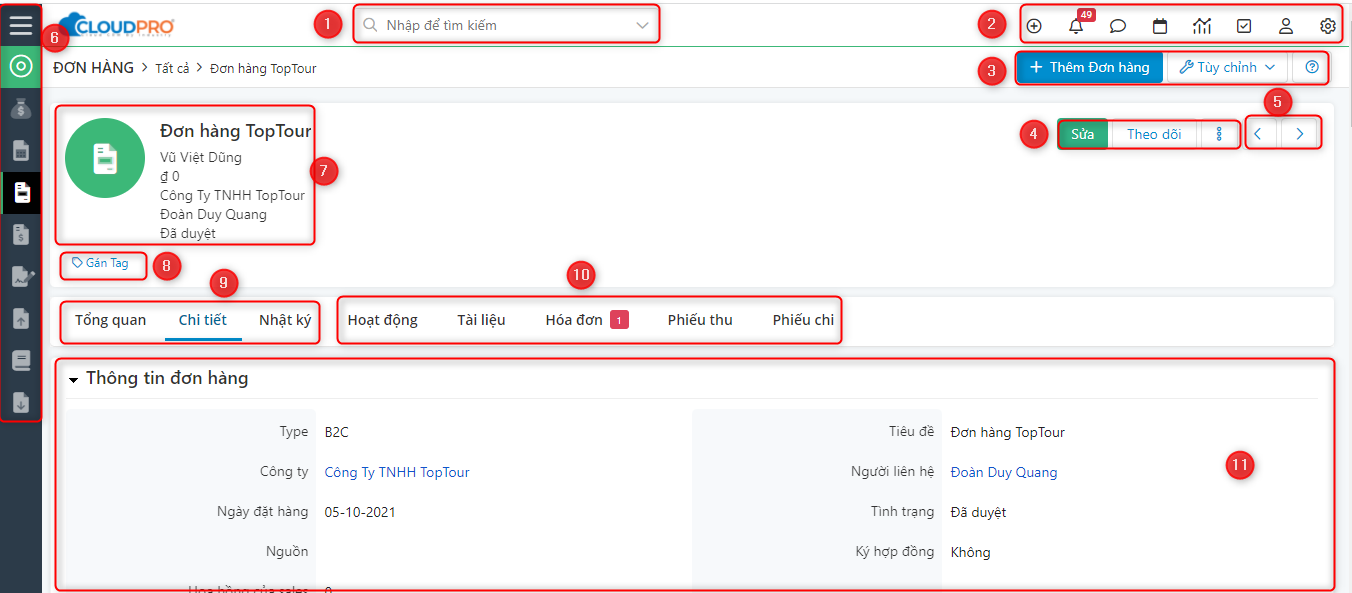Click the quick create plus circle icon
1352x593 pixels.
coord(1034,26)
